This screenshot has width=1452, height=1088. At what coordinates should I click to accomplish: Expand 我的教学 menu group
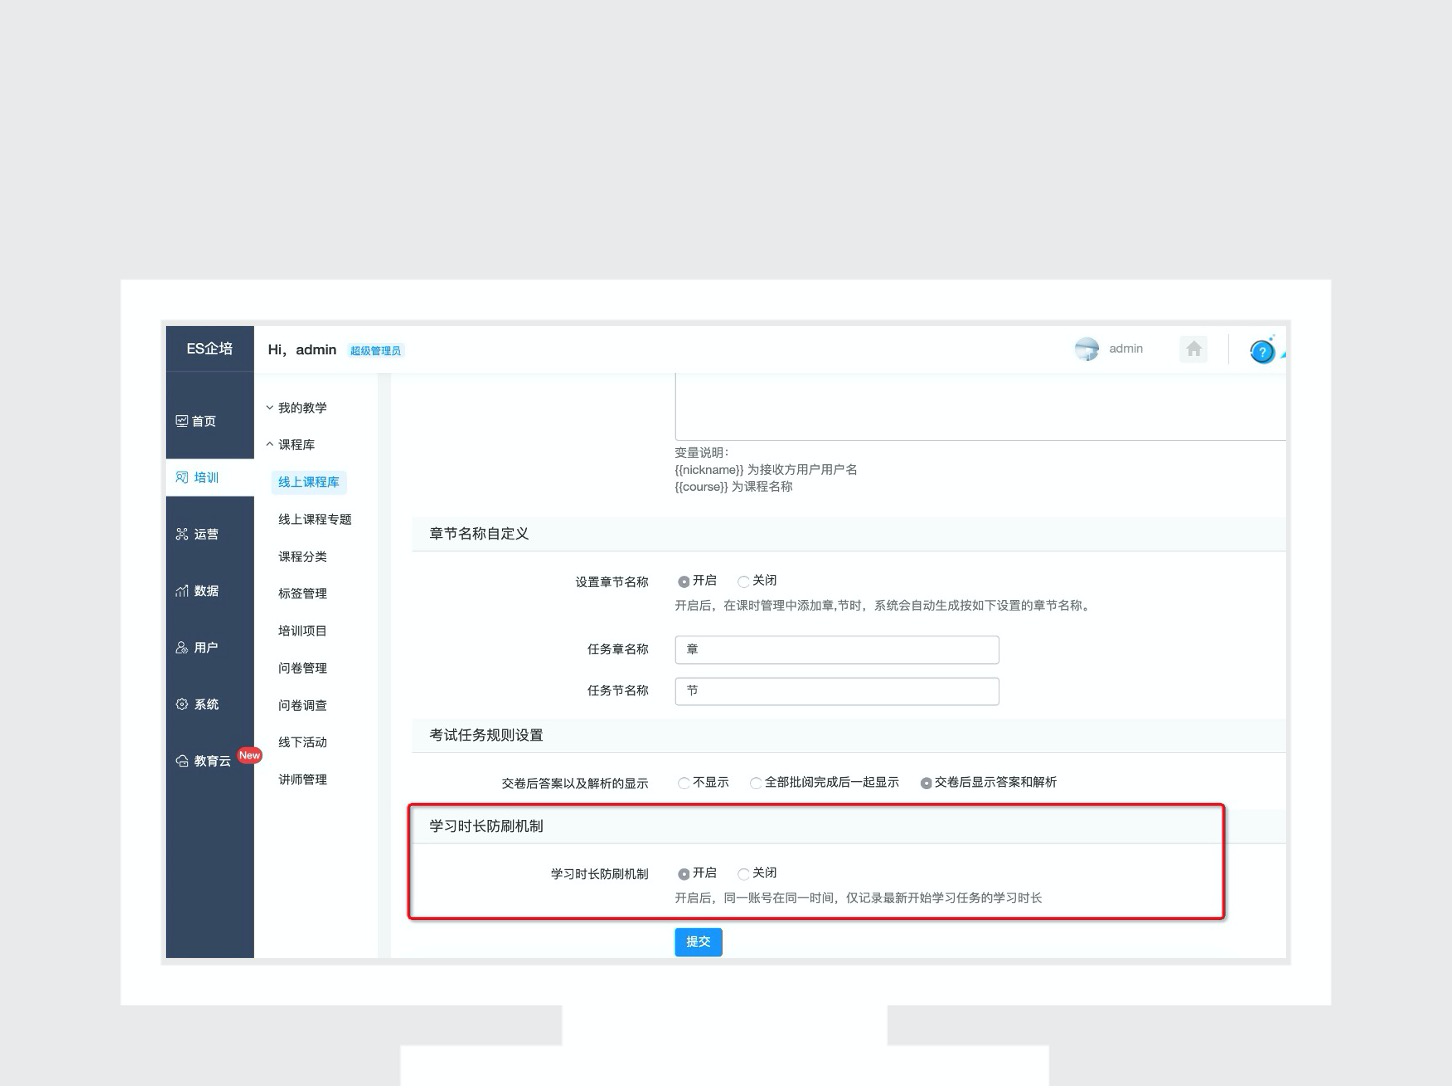[x=297, y=408]
